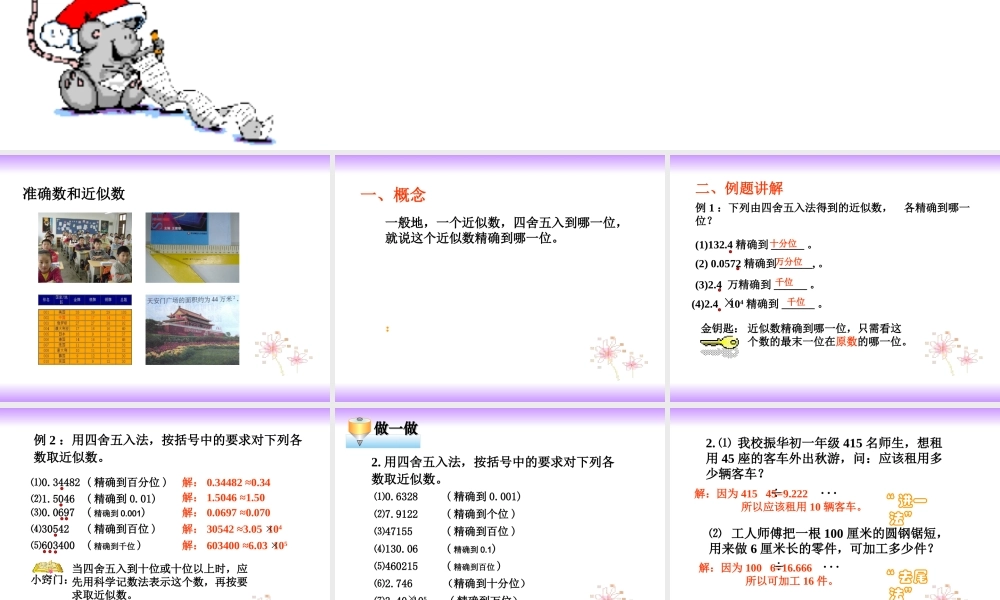
Task: Click the pencil icon next to 做一做
Action: pos(359,432)
